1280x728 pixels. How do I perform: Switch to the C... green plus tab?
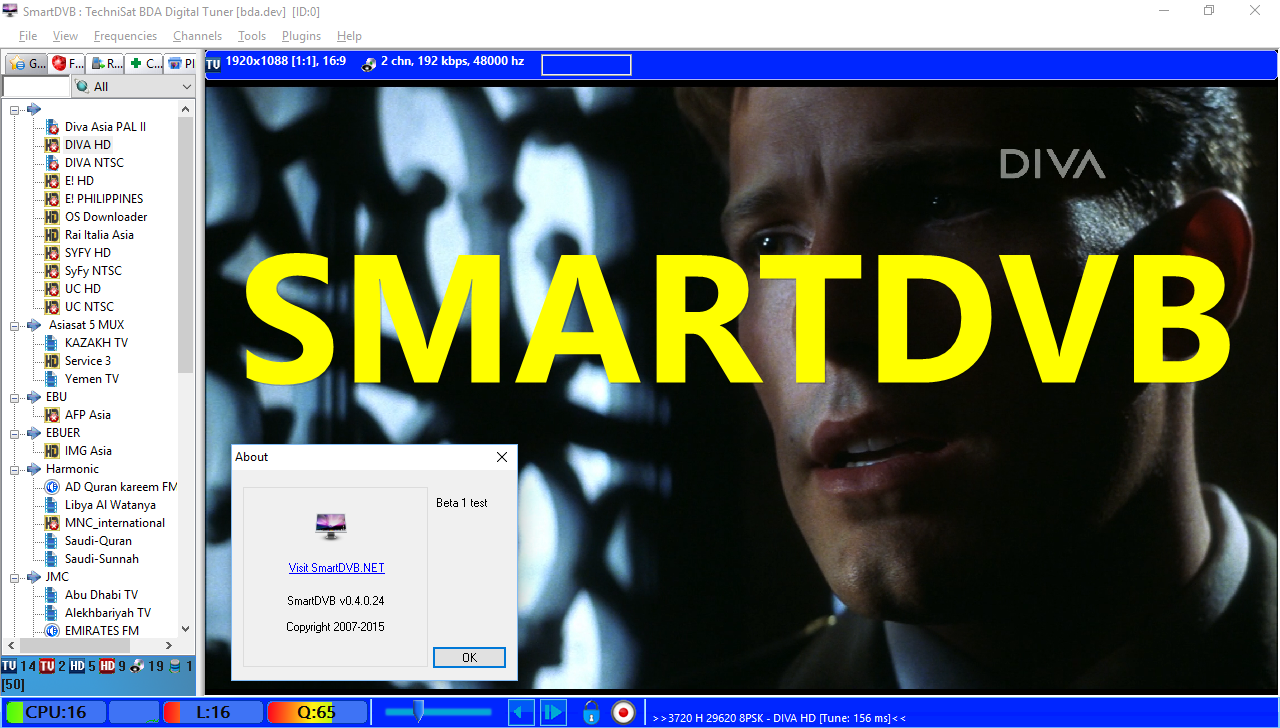tap(145, 63)
